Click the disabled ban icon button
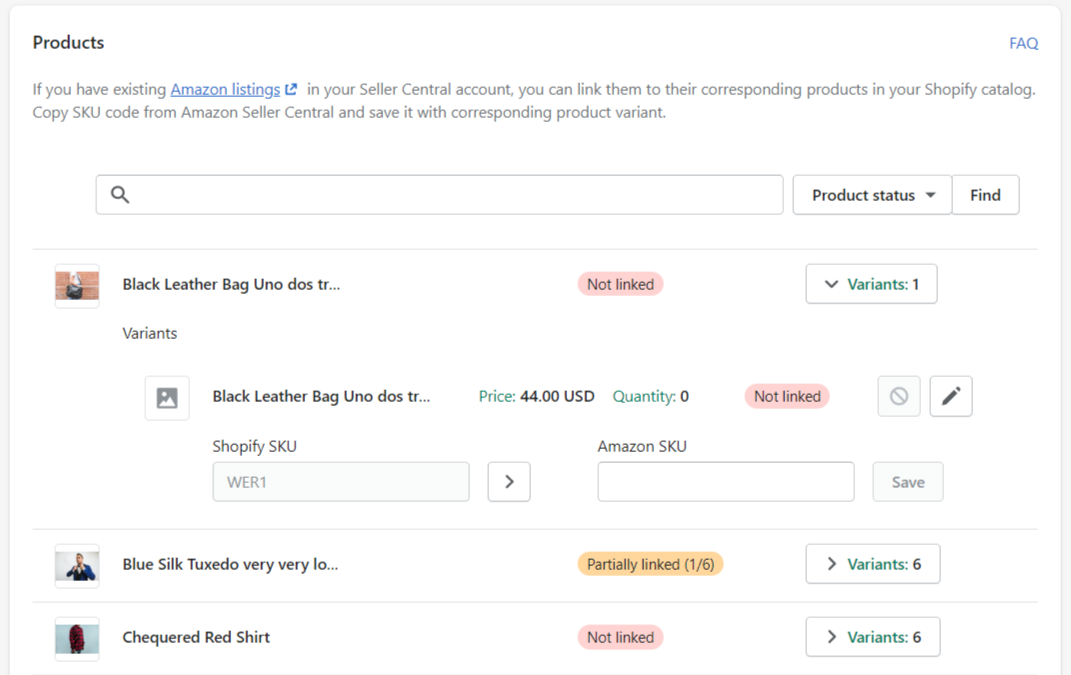Image resolution: width=1071 pixels, height=675 pixels. 899,396
